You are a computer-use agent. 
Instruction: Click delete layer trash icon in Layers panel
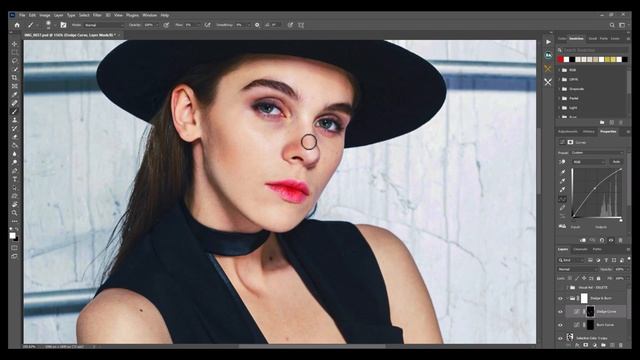coord(620,345)
